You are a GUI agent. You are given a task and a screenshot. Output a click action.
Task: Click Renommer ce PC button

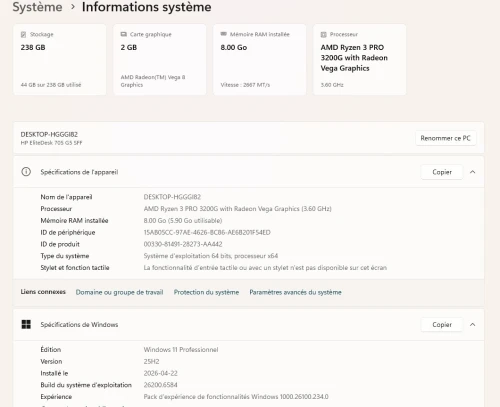coord(445,138)
